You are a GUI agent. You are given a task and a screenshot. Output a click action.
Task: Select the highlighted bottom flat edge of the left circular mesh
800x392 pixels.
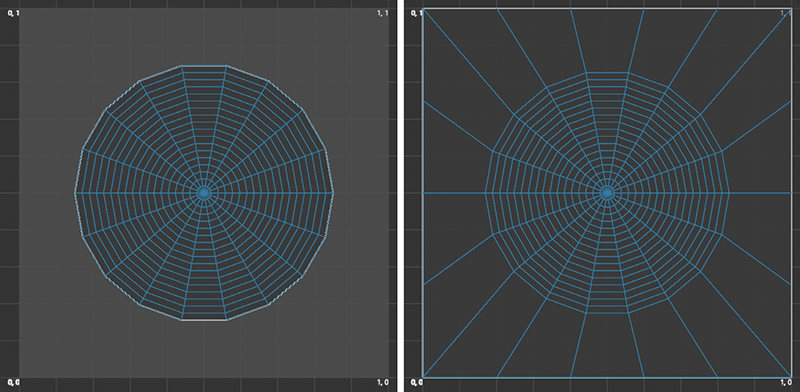tap(204, 320)
